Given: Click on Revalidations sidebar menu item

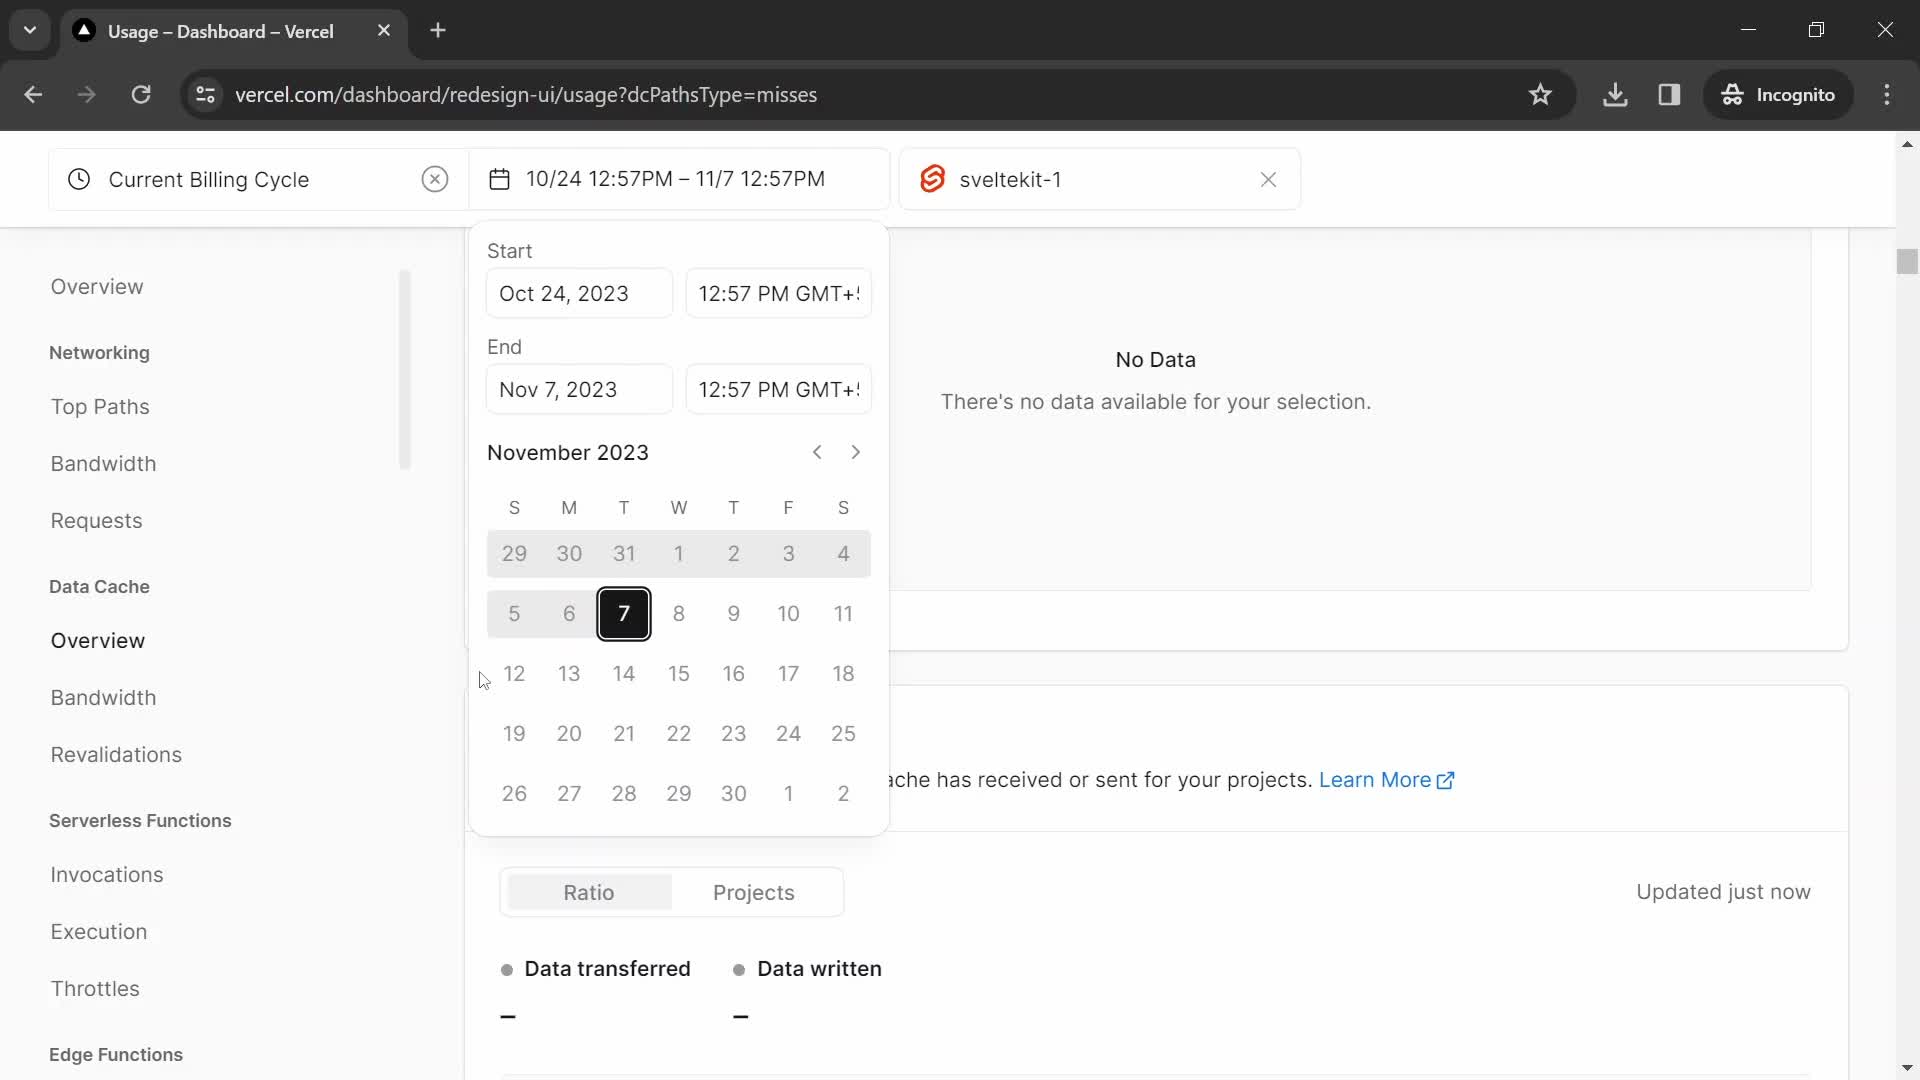Looking at the screenshot, I should (x=116, y=753).
